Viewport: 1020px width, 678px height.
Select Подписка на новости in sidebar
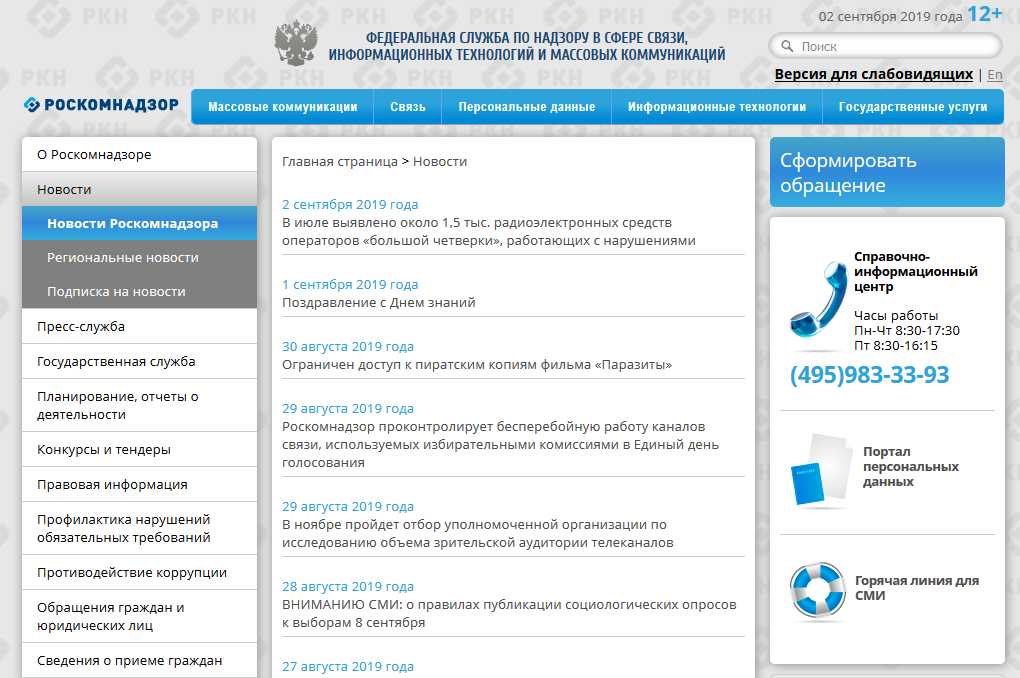coord(116,291)
